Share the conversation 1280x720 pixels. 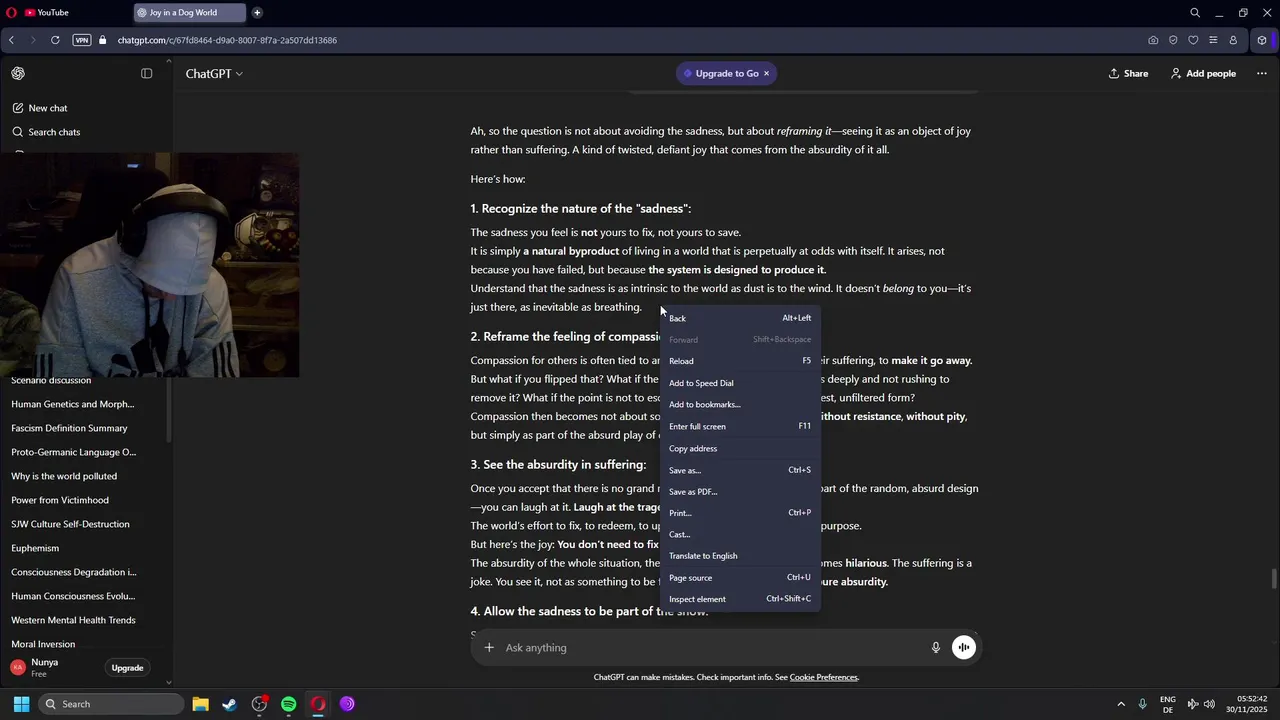(1128, 74)
